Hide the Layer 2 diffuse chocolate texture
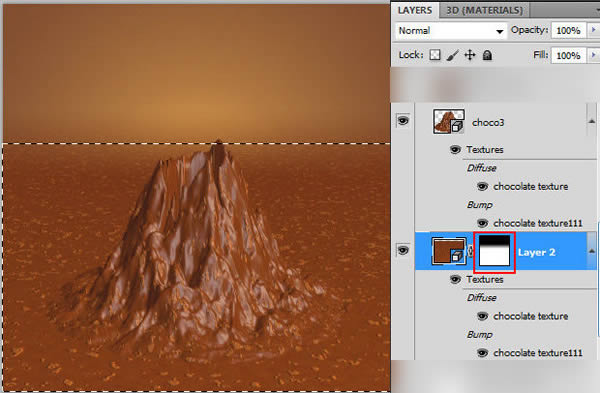Image resolution: width=600 pixels, height=393 pixels. pyautogui.click(x=483, y=316)
